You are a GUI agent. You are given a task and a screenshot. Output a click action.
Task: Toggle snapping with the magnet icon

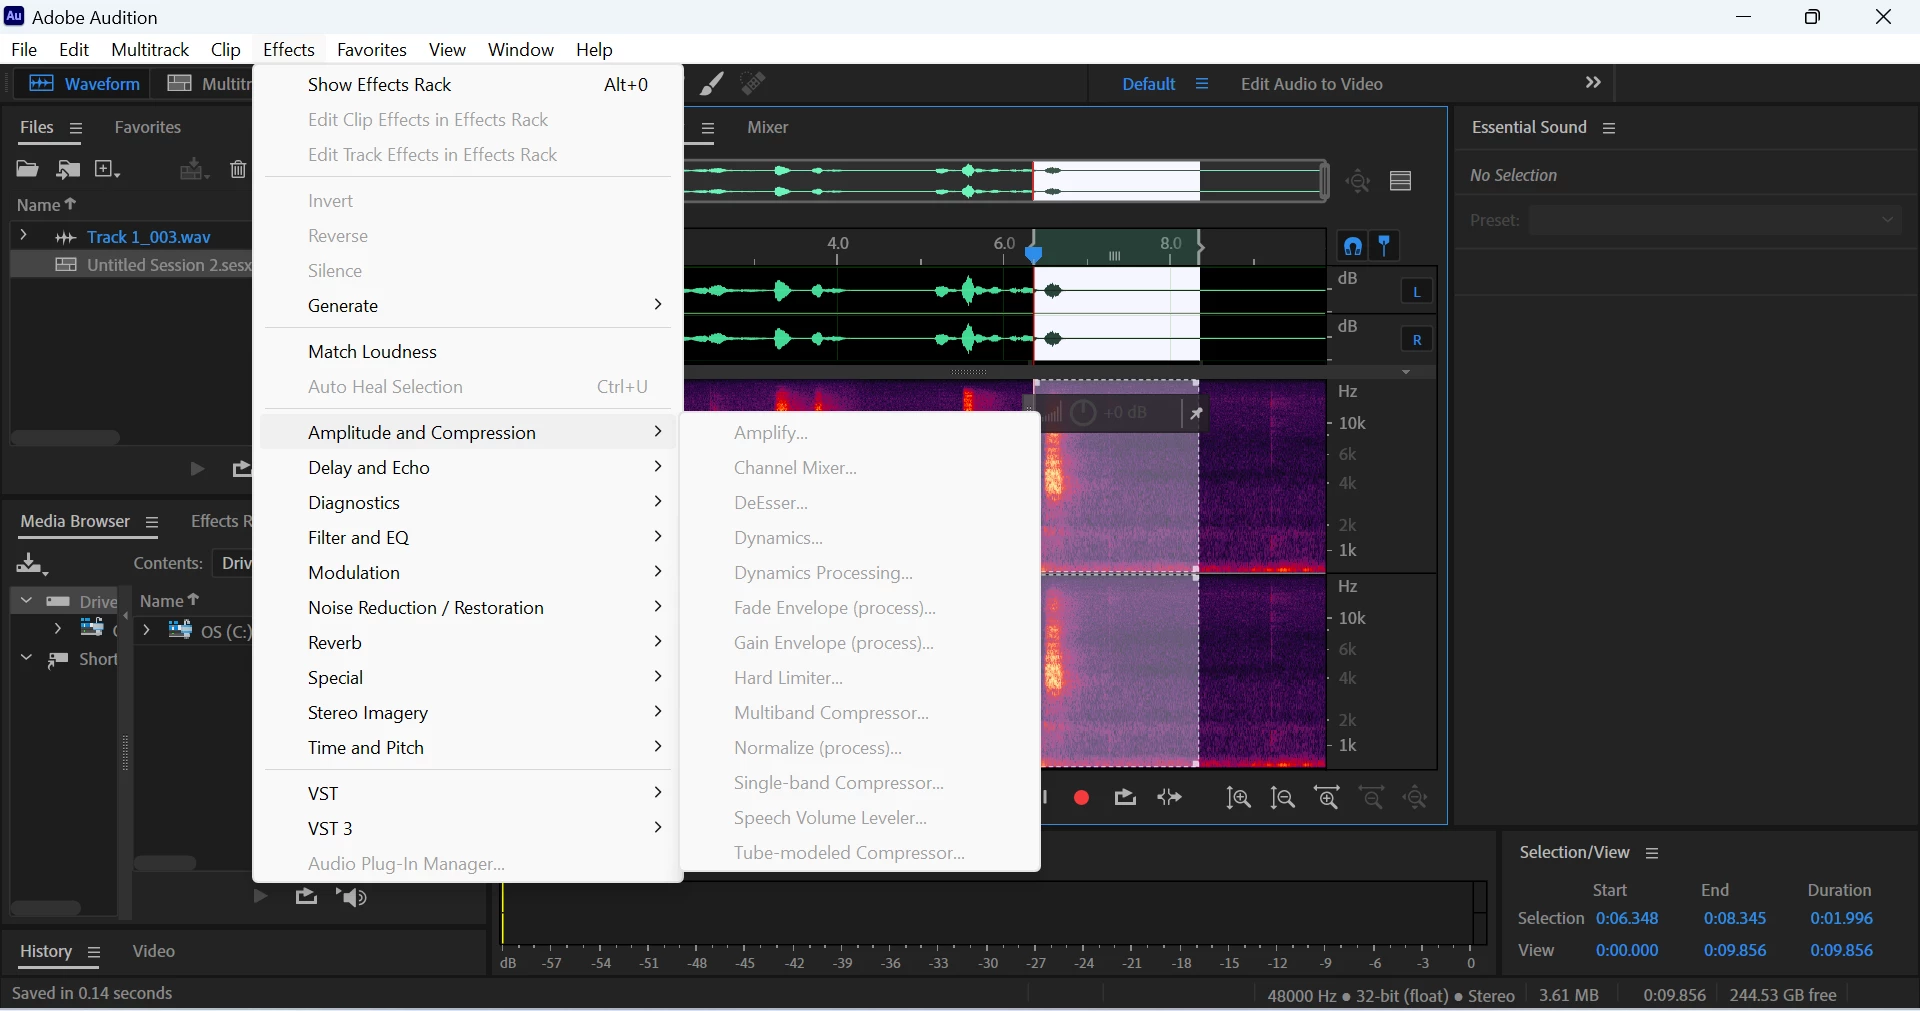pyautogui.click(x=1353, y=247)
